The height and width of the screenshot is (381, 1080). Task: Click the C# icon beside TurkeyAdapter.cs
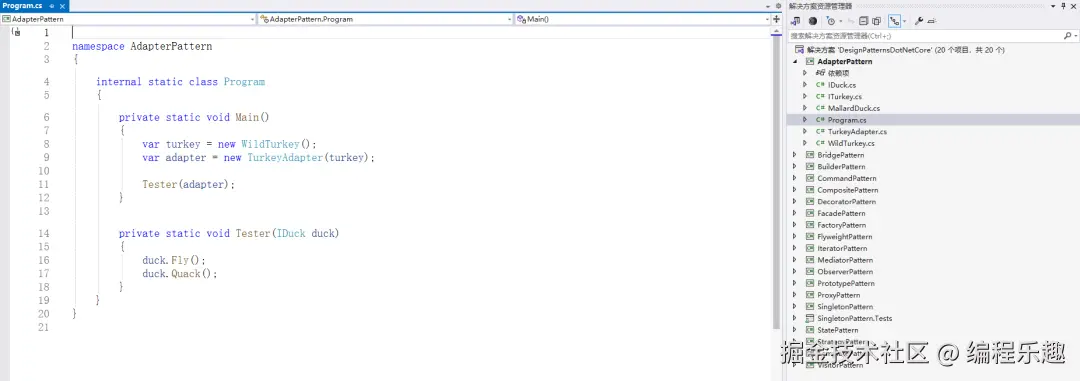[x=820, y=132]
